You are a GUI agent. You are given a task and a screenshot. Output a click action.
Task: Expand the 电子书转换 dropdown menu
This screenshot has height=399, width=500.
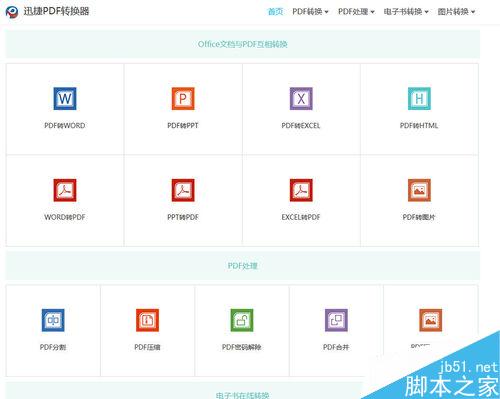click(x=406, y=12)
